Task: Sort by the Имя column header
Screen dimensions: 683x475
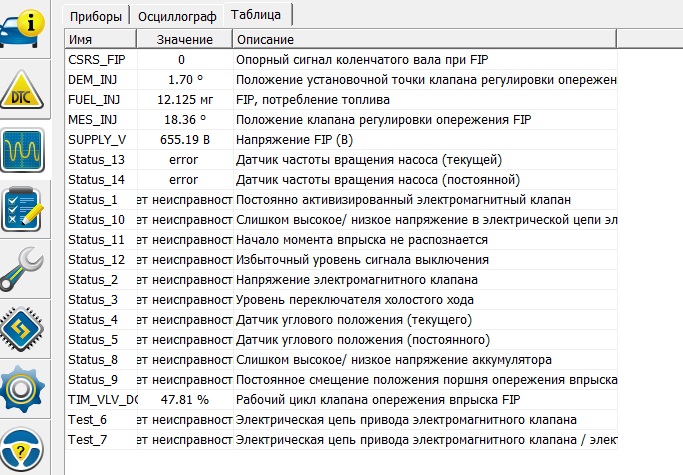Action: tap(101, 39)
